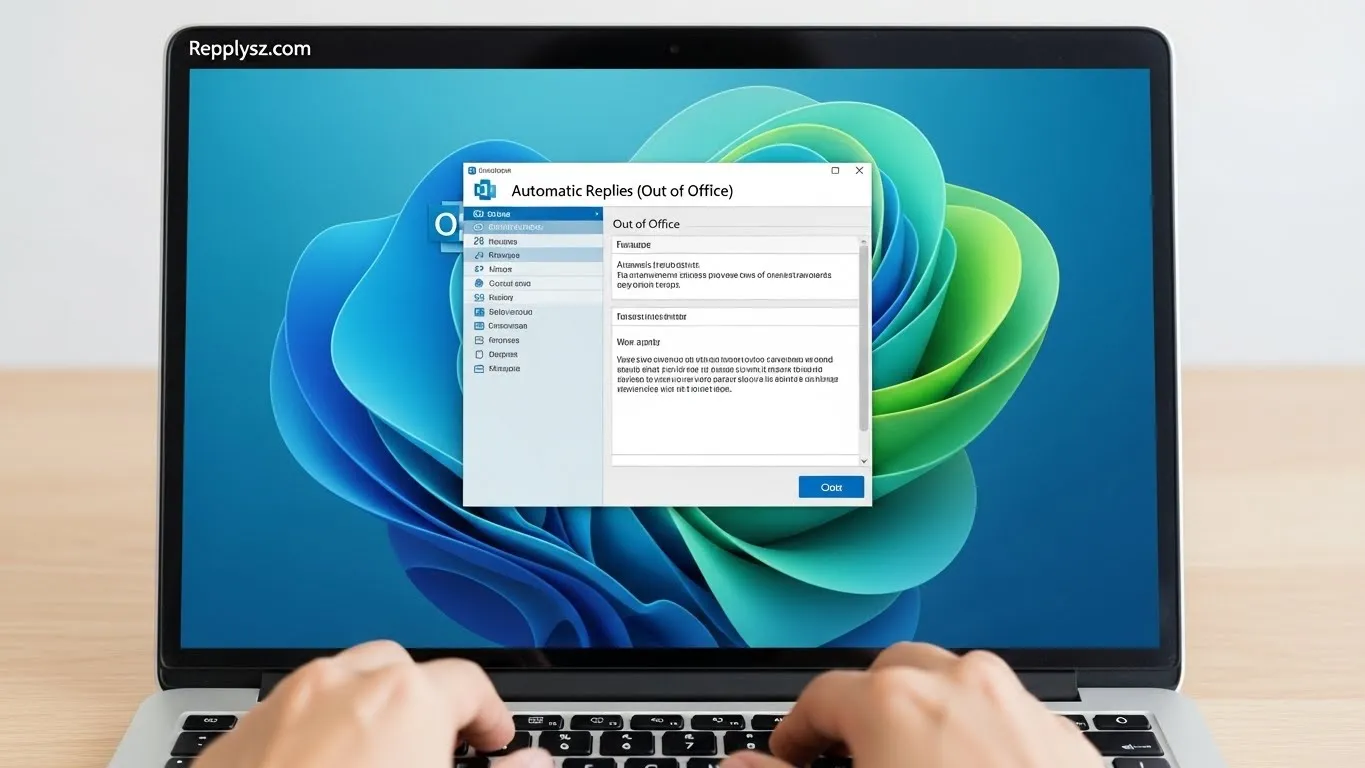Image resolution: width=1365 pixels, height=768 pixels.
Task: Click the Repplysz.com watermark text
Action: [248, 47]
